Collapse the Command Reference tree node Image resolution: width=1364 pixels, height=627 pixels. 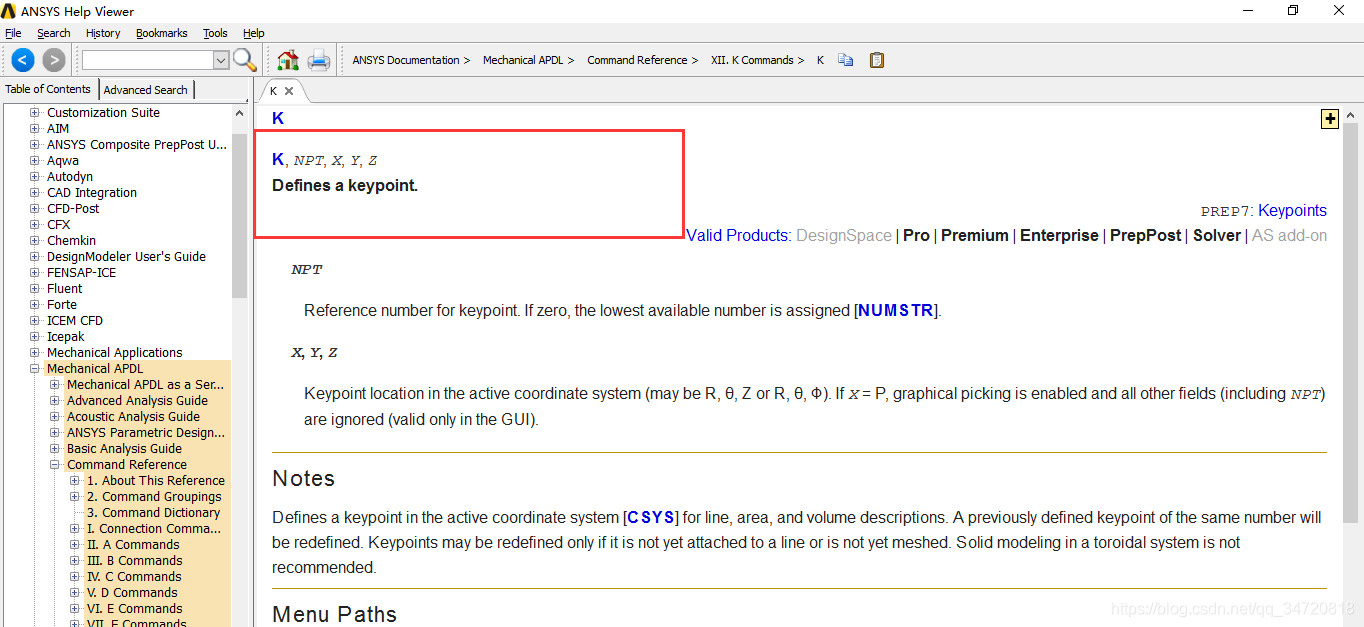(x=55, y=465)
